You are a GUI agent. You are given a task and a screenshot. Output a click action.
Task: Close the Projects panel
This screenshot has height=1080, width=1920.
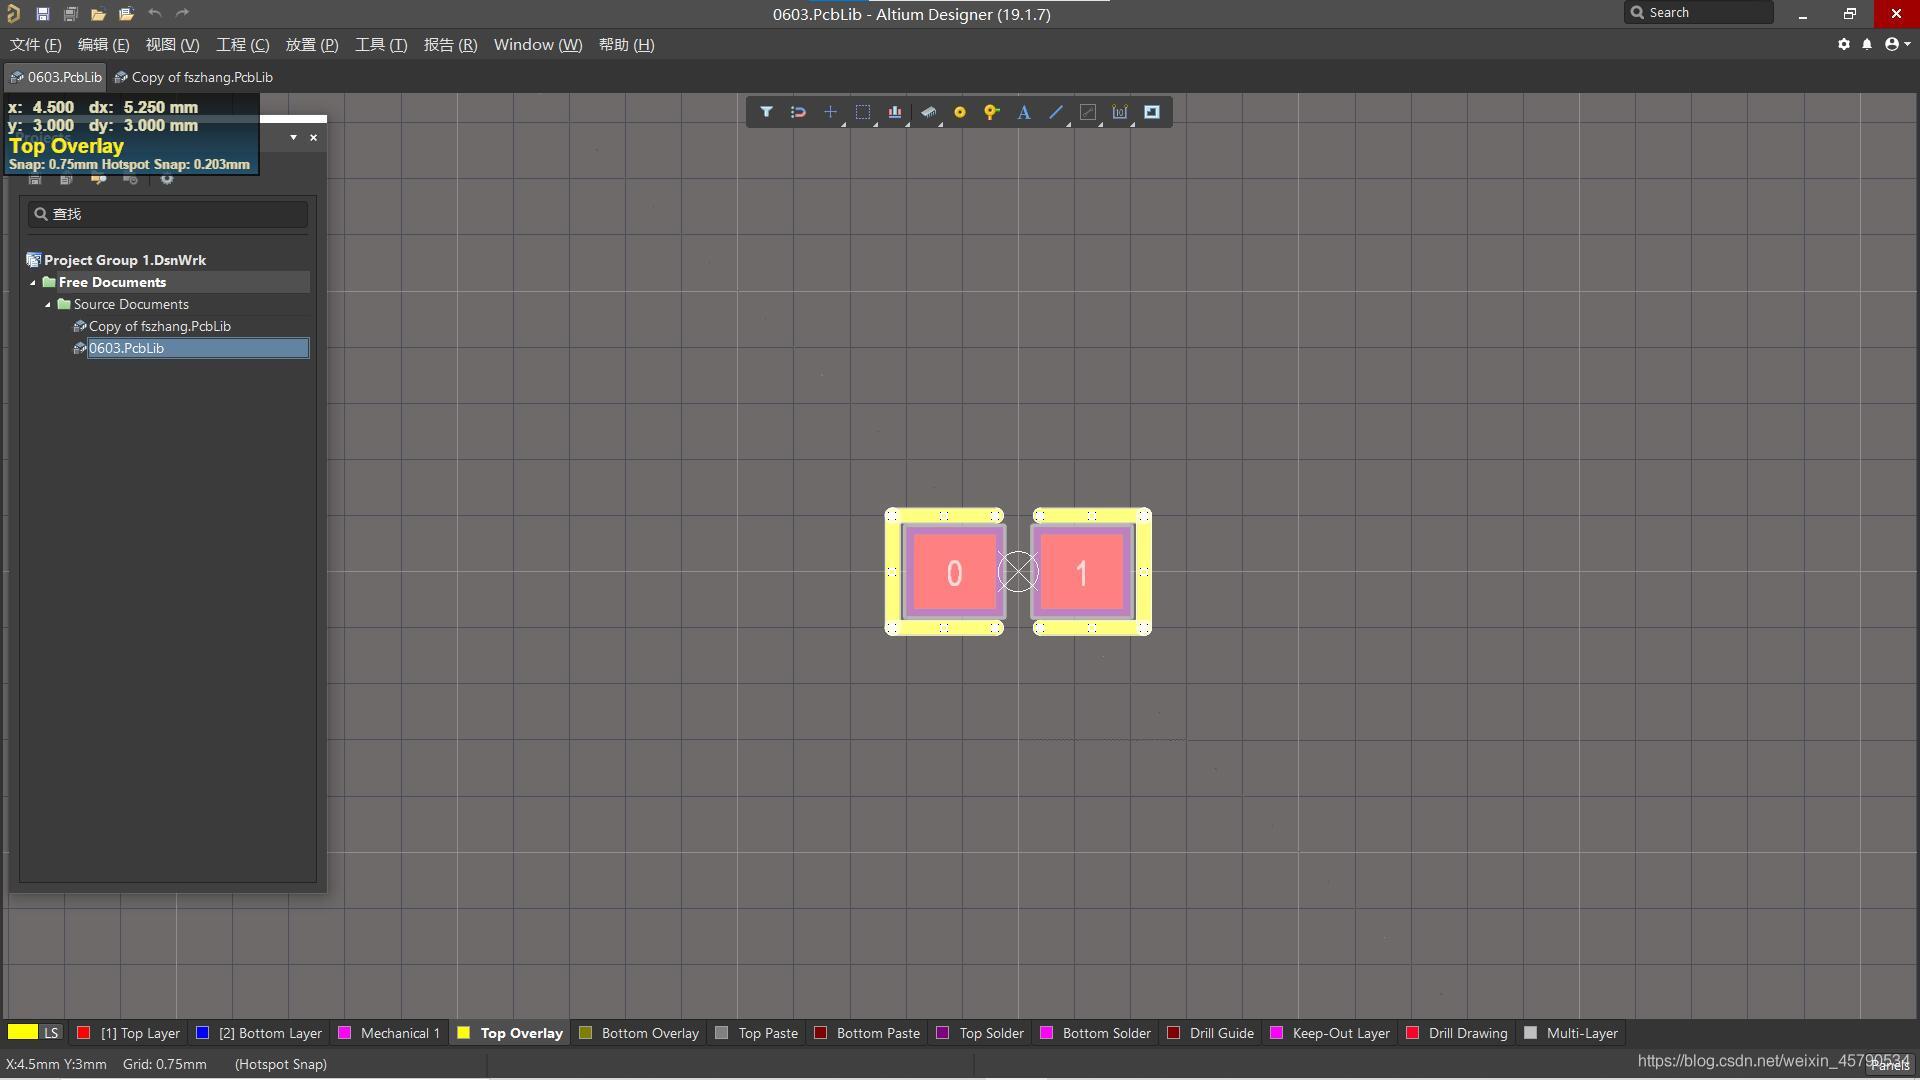click(314, 138)
